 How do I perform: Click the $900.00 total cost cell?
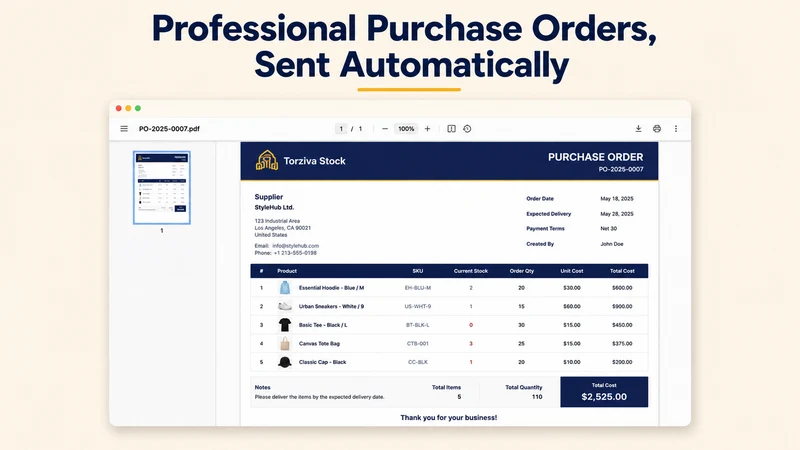tap(622, 306)
